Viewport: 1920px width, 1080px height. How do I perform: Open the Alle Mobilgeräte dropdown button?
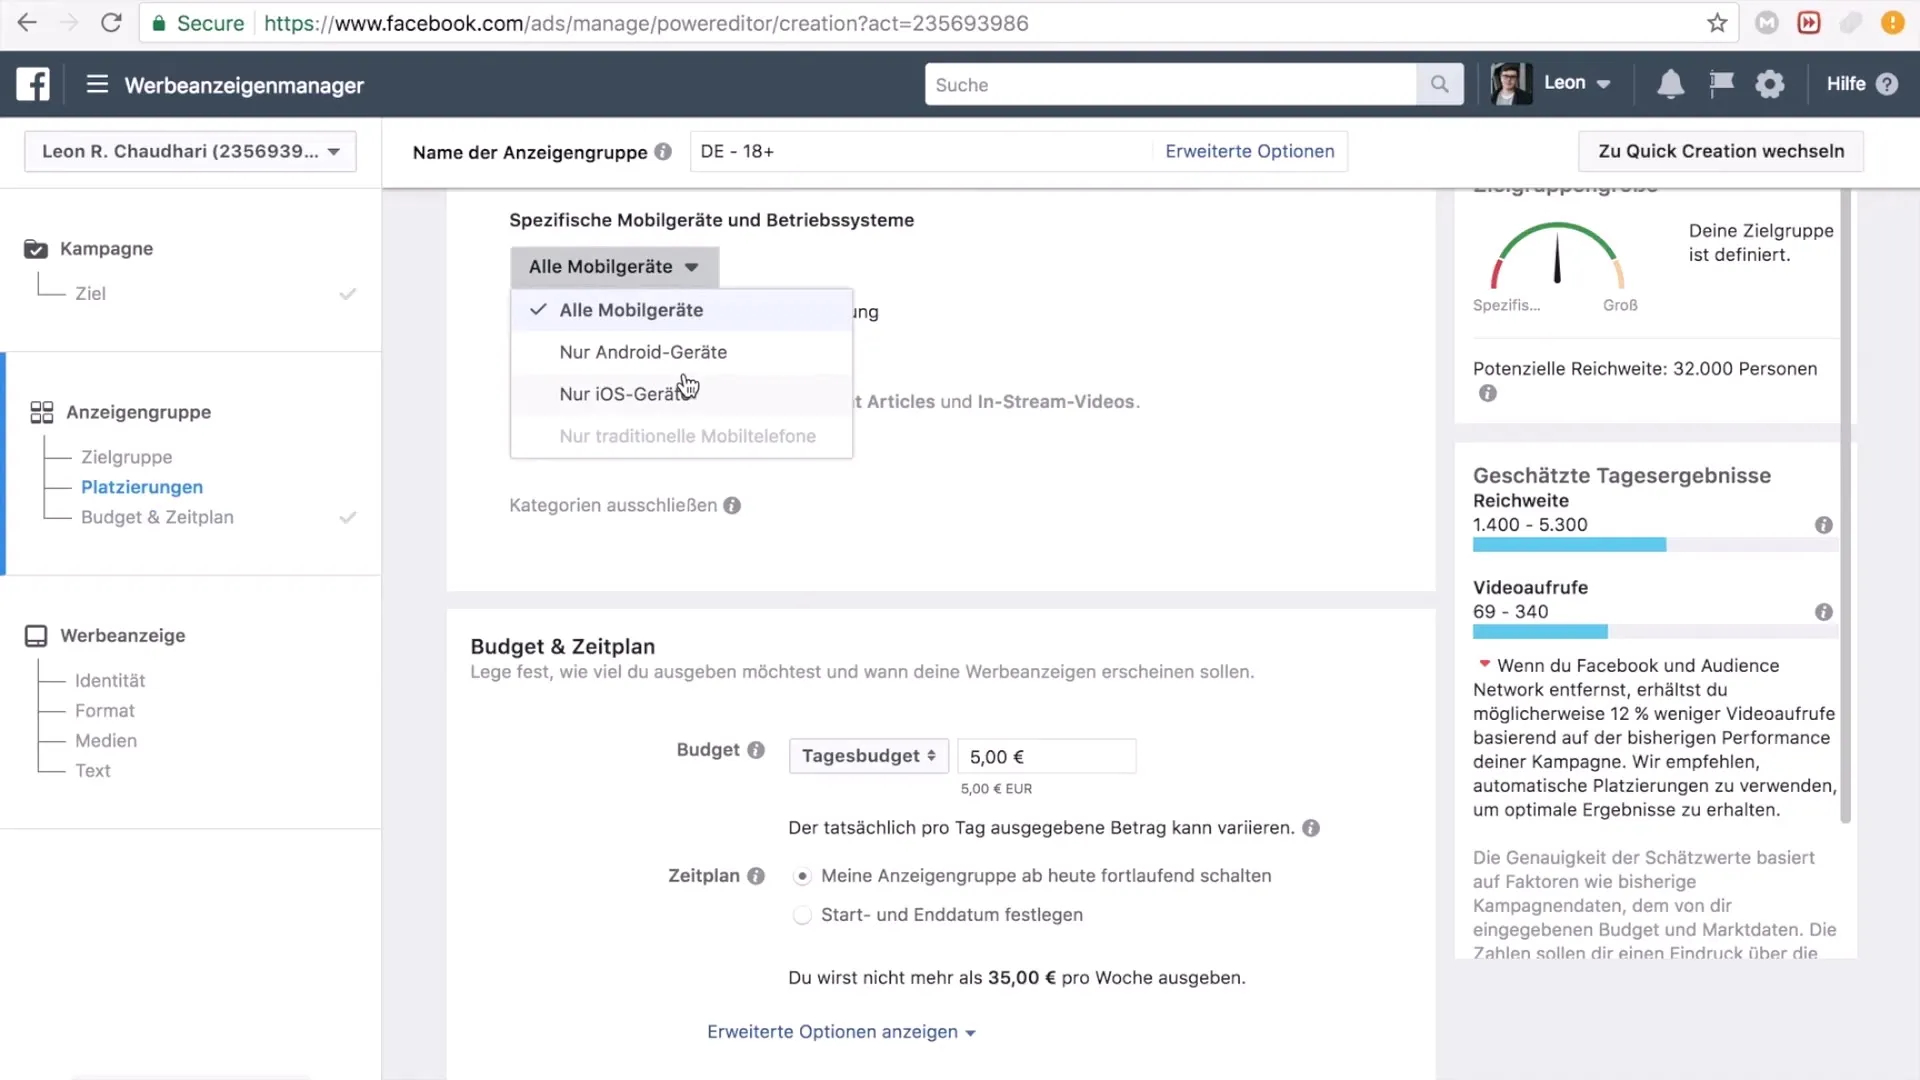pyautogui.click(x=614, y=267)
